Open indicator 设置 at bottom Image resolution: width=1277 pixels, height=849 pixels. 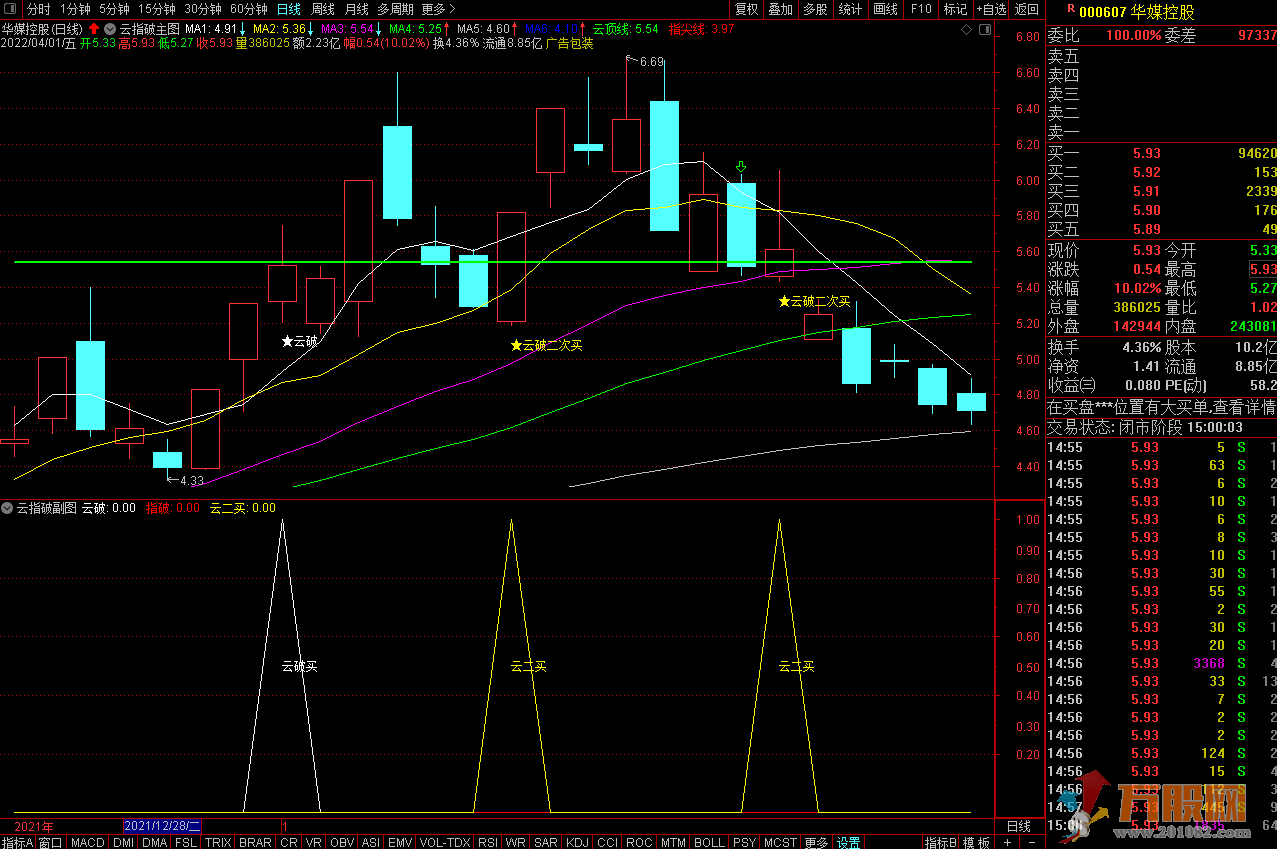coord(849,842)
